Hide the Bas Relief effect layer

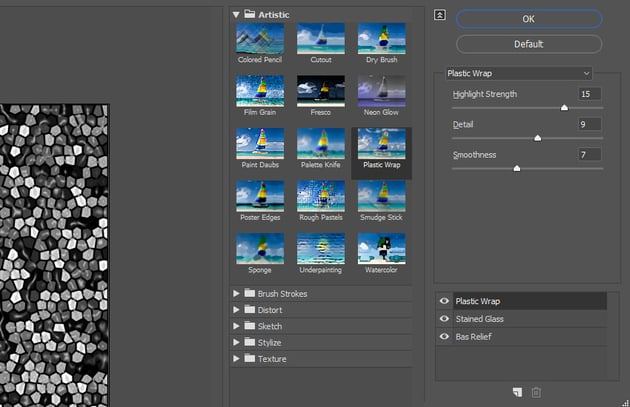click(444, 337)
